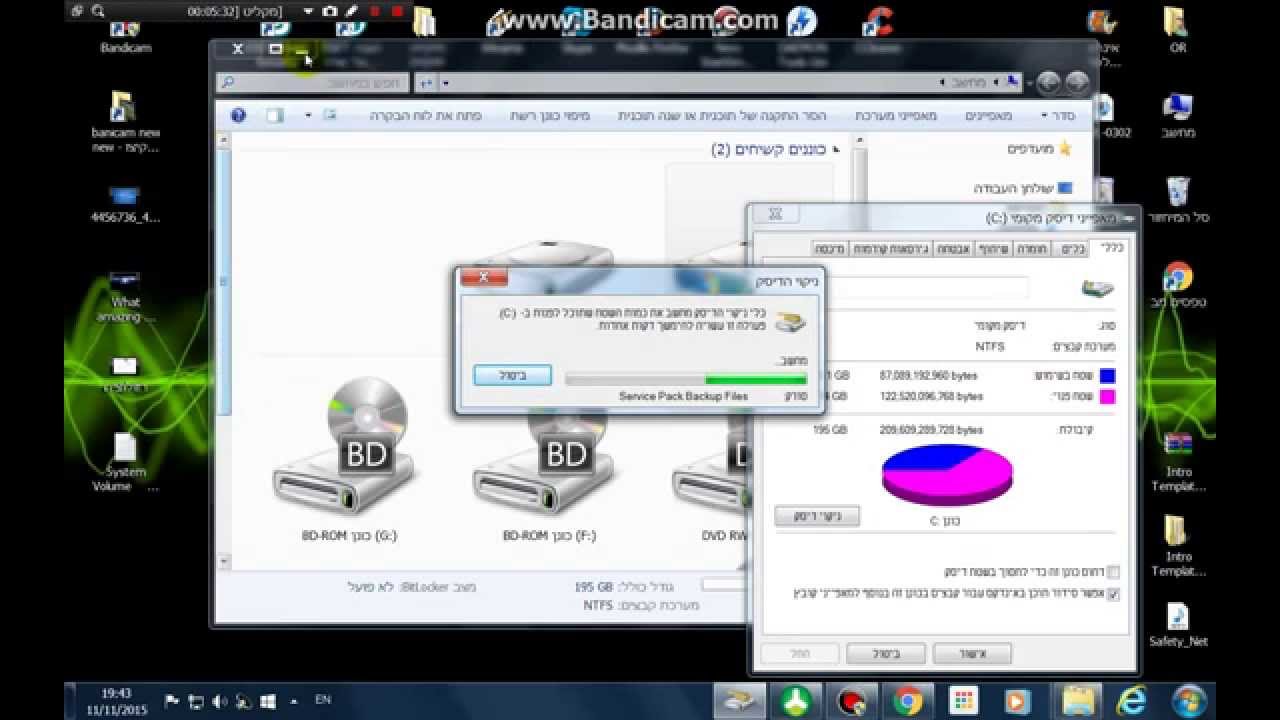
Task: Click Explorer's forward navigation arrow
Action: point(1048,83)
